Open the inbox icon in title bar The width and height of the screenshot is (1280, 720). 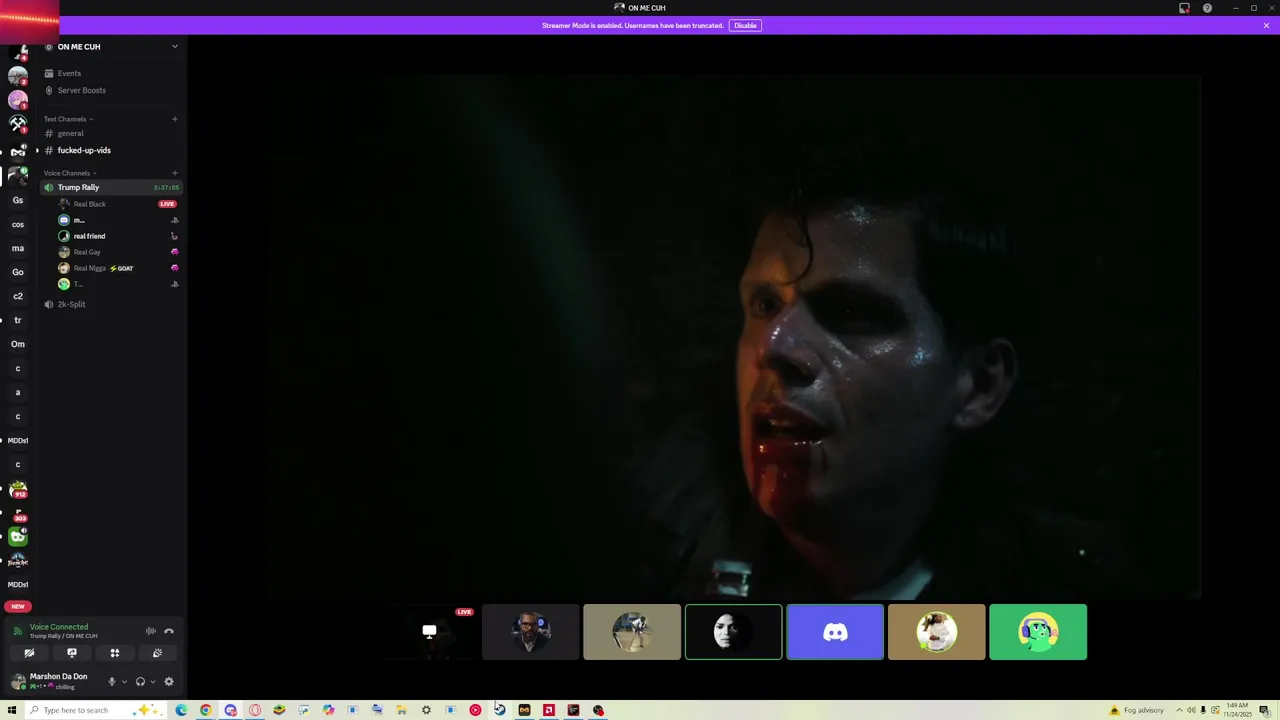(1184, 8)
